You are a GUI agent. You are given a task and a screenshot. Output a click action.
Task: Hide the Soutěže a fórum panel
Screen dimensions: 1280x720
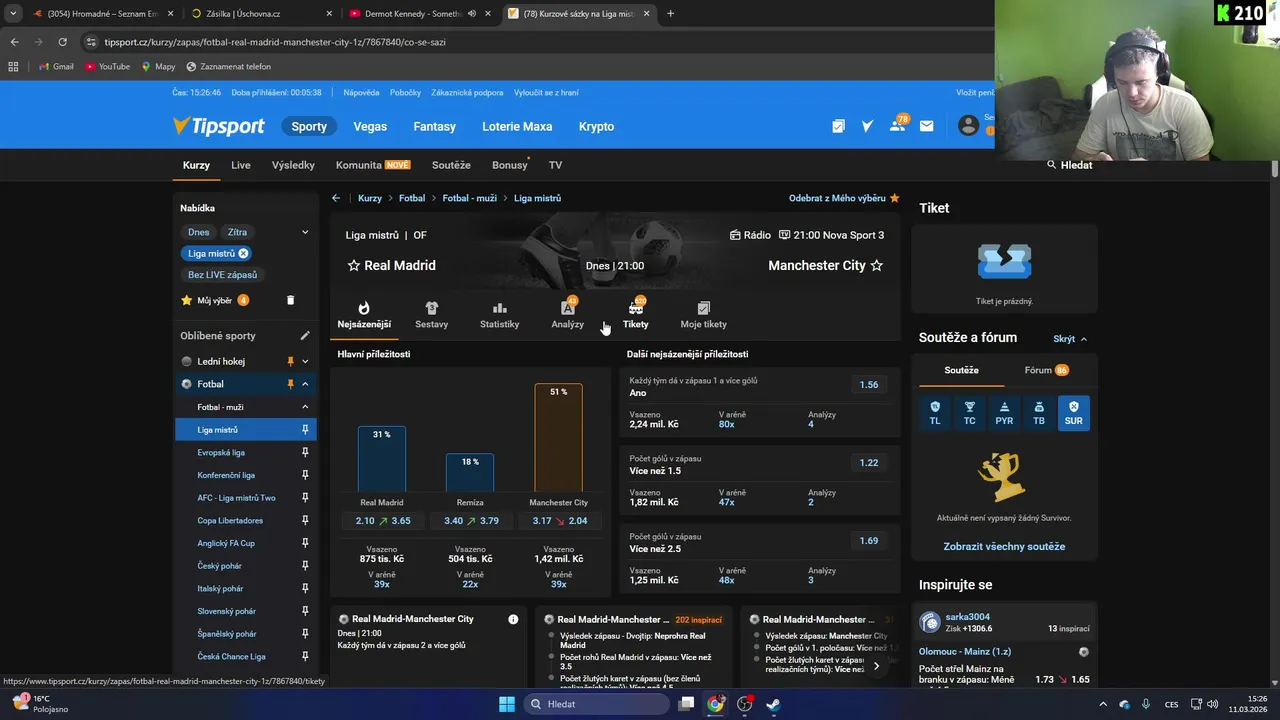[x=1070, y=339]
